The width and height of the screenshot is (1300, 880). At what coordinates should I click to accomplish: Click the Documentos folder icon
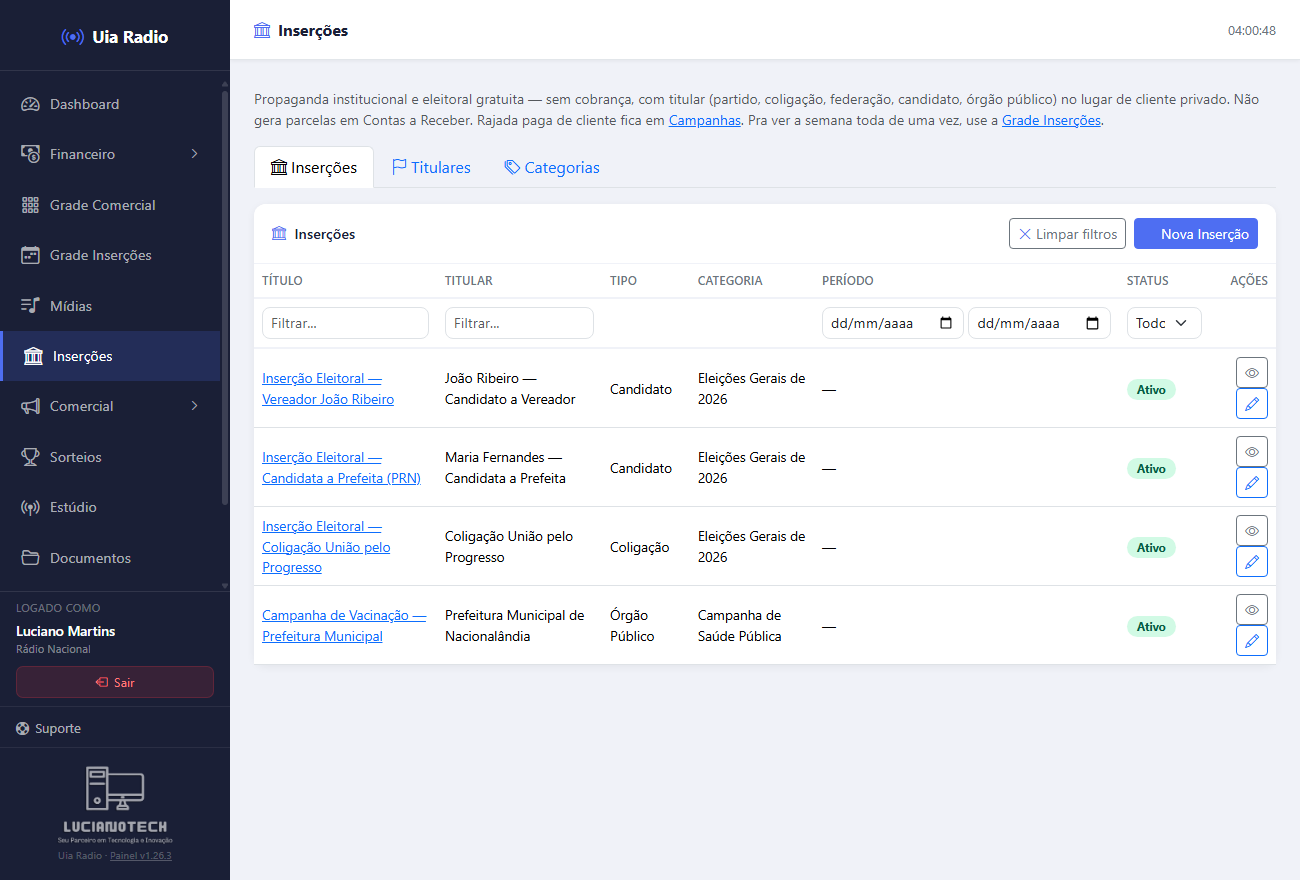[30, 558]
